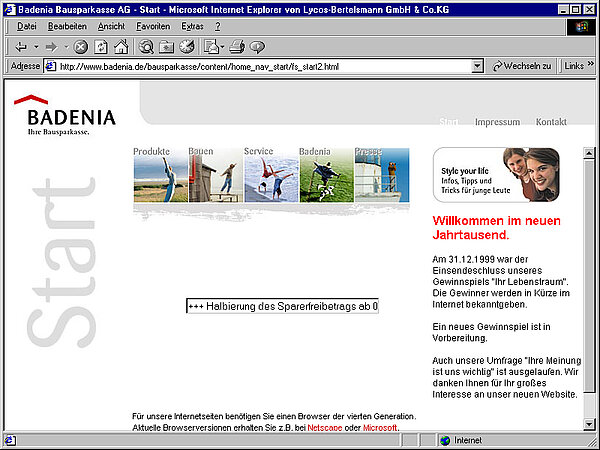The height and width of the screenshot is (450, 600).
Task: Refresh the page with Refresh icon
Action: (x=101, y=47)
